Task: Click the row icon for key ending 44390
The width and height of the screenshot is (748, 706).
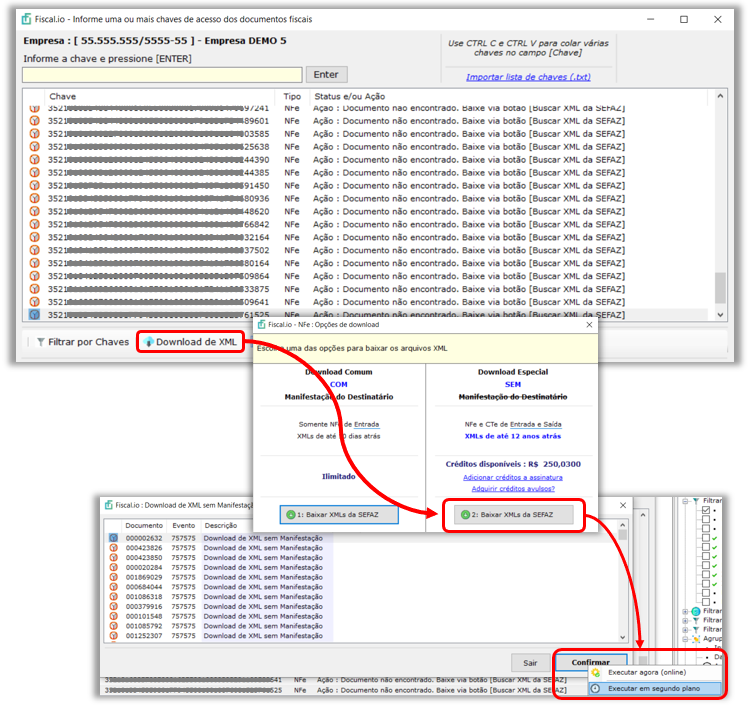Action: click(x=34, y=159)
